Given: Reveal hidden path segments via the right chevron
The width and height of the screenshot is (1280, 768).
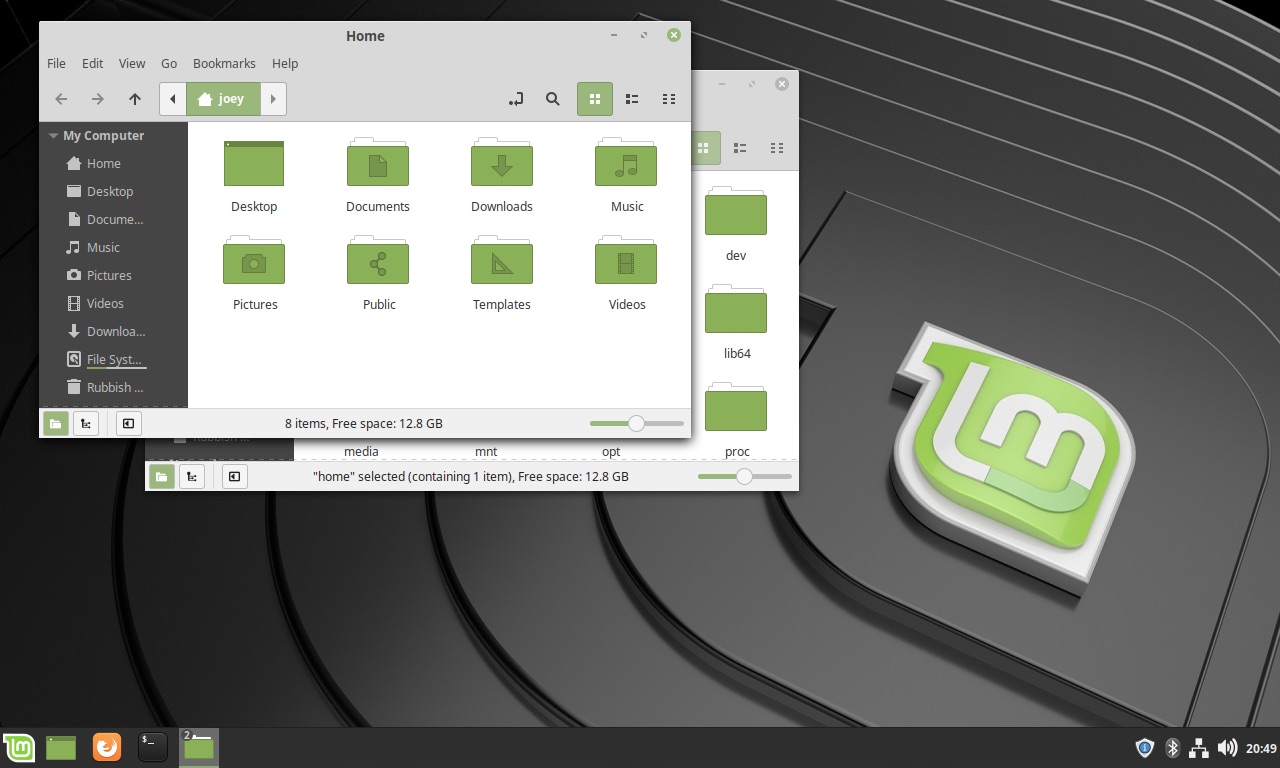Looking at the screenshot, I should (273, 99).
